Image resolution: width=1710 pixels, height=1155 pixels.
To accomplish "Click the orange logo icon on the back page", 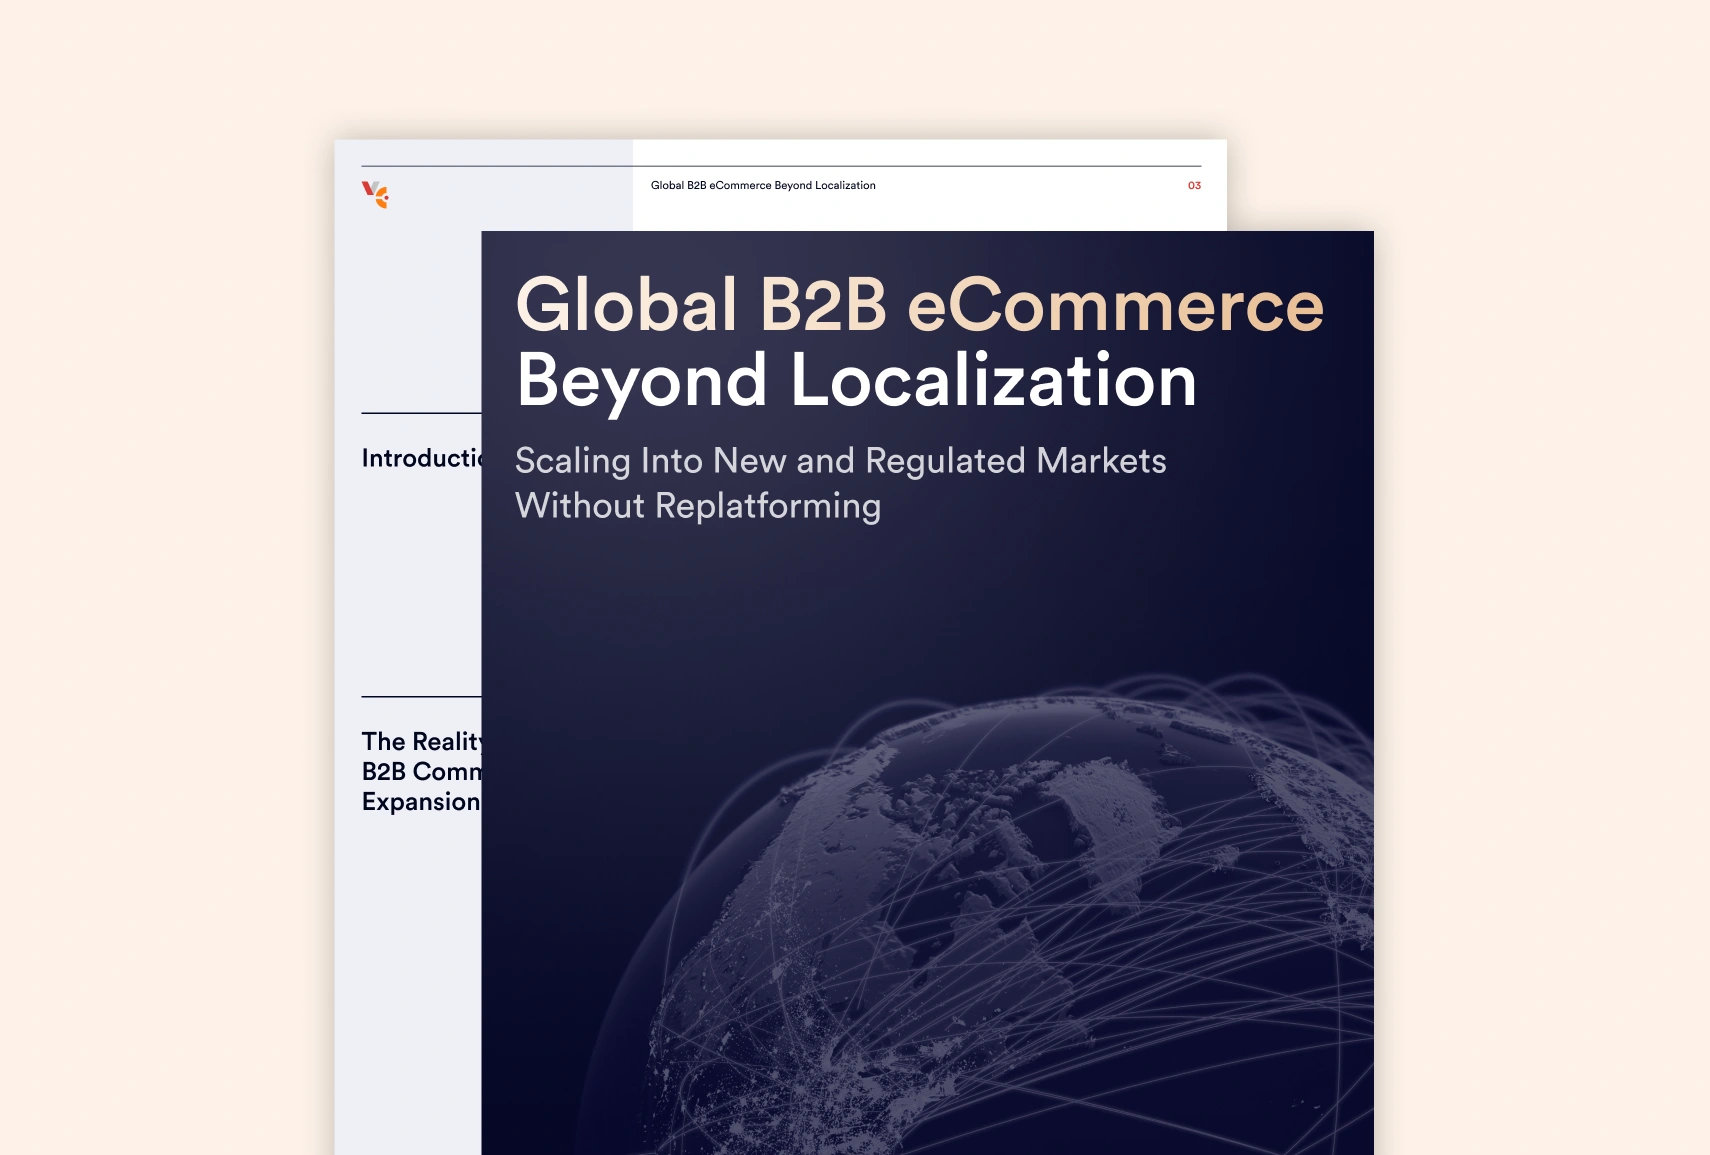I will pyautogui.click(x=375, y=194).
